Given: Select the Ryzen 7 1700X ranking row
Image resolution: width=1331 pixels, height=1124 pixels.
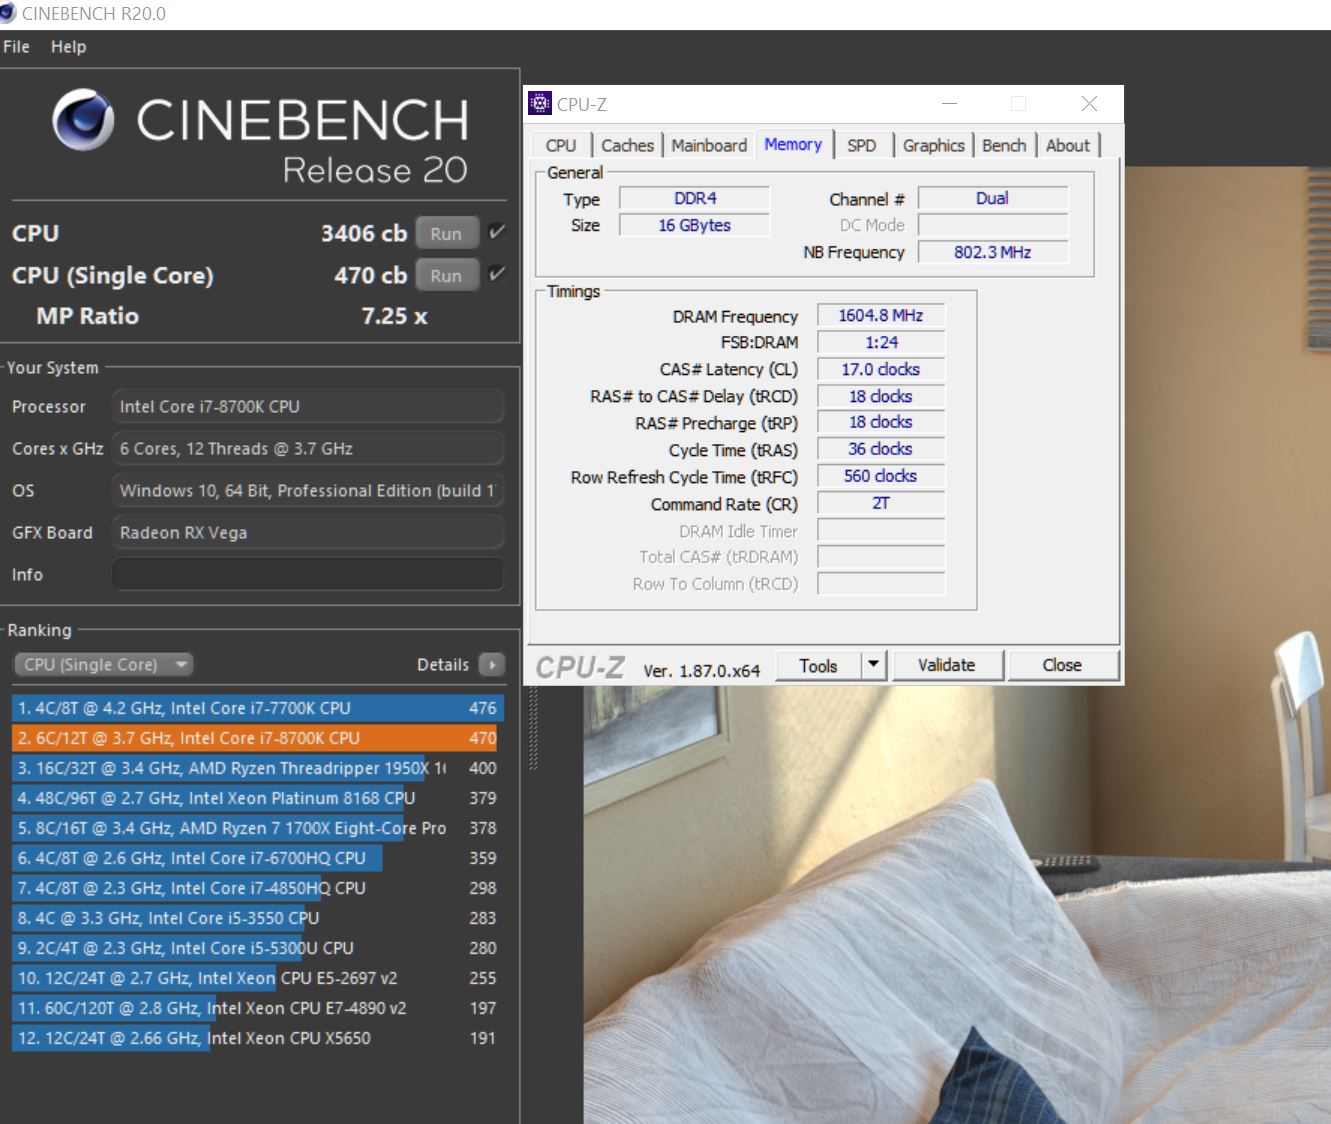Looking at the screenshot, I should 258,828.
